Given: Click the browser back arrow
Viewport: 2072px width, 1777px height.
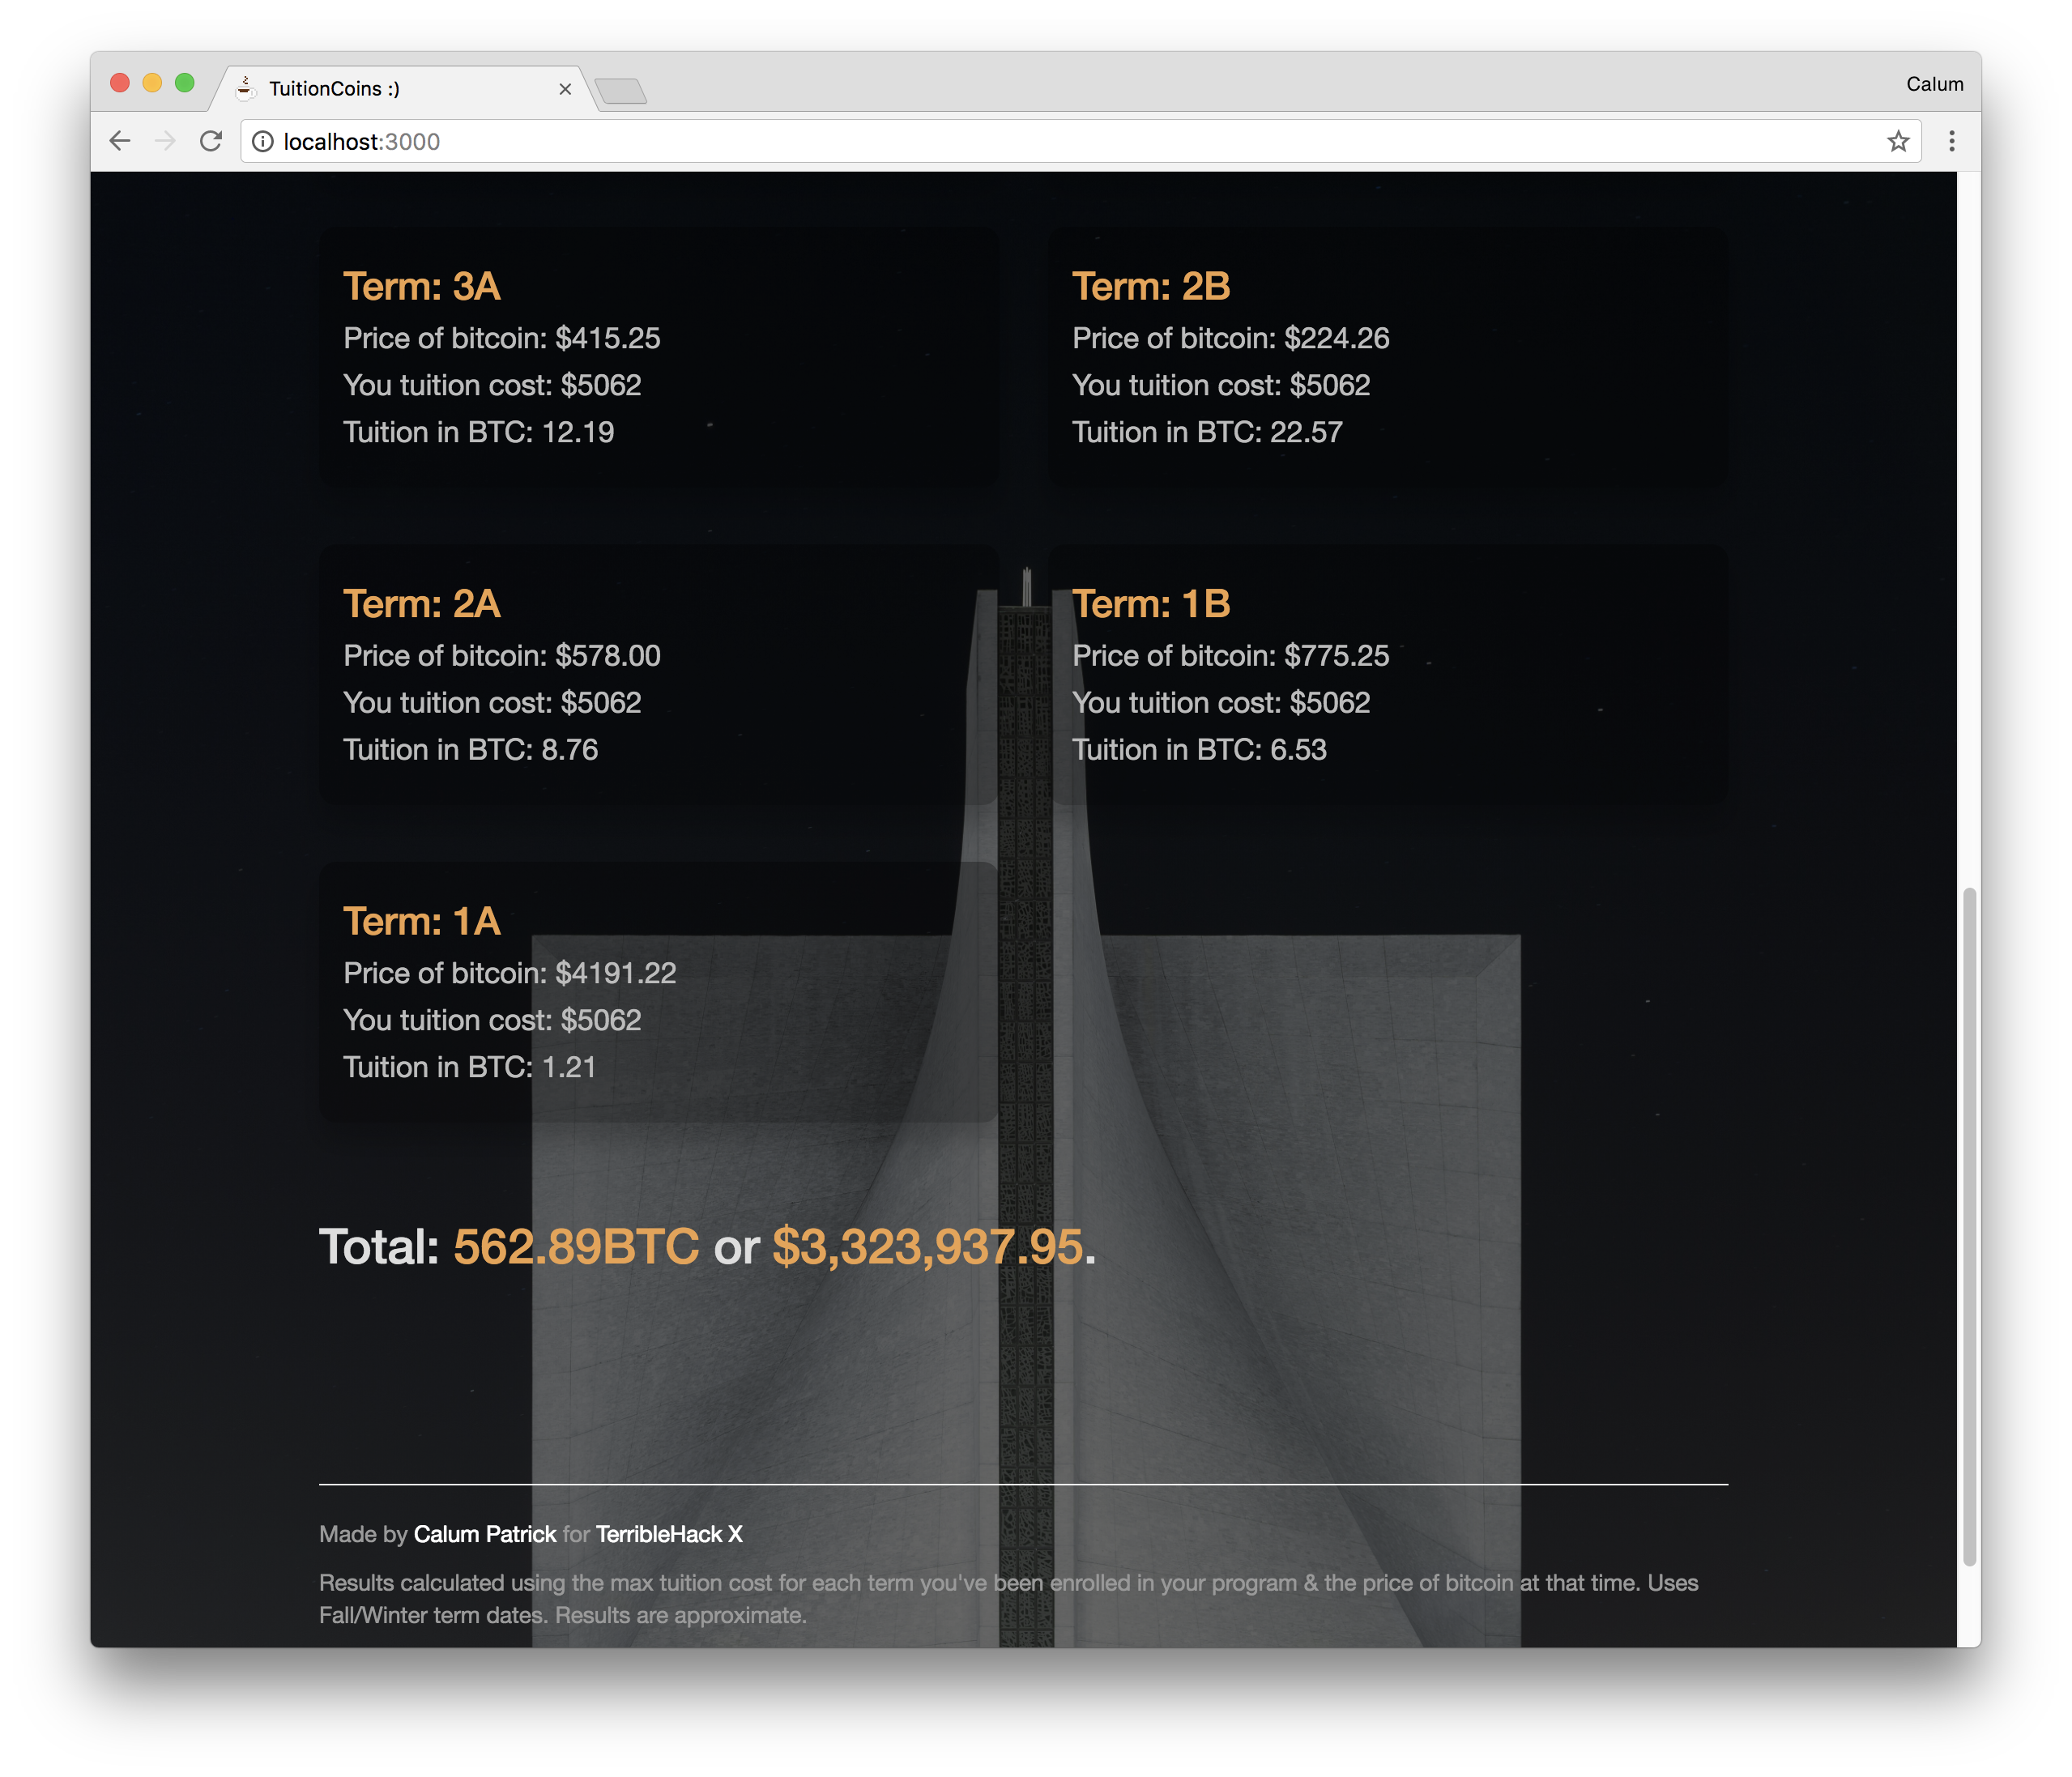Looking at the screenshot, I should [x=120, y=141].
